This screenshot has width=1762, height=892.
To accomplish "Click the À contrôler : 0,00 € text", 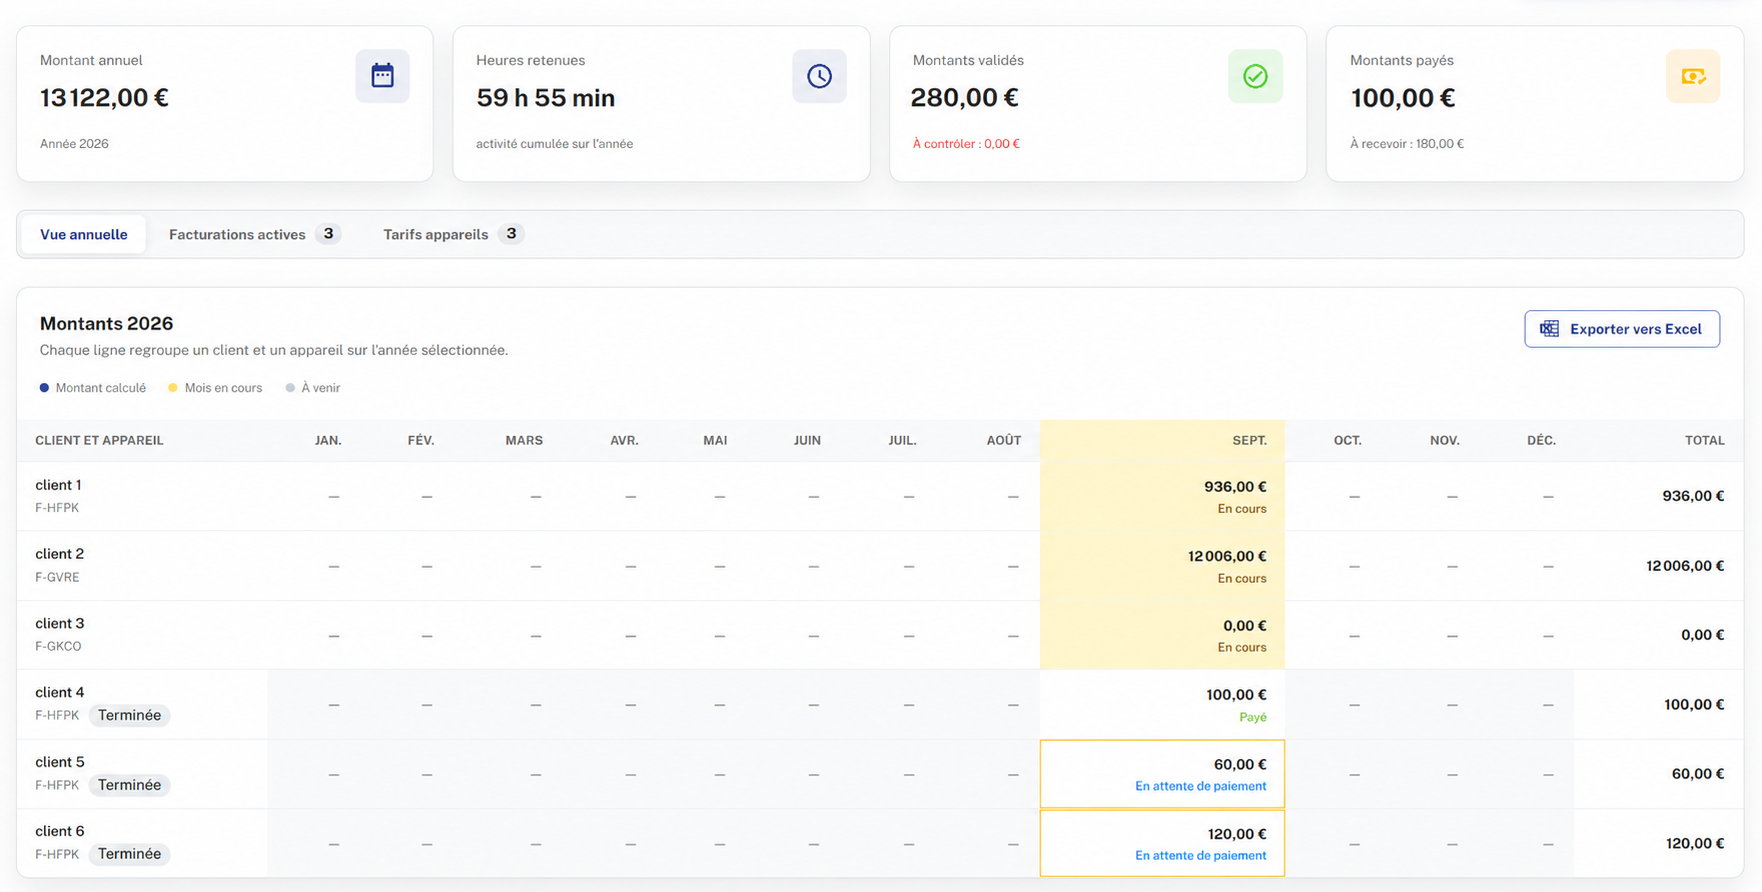I will [966, 144].
